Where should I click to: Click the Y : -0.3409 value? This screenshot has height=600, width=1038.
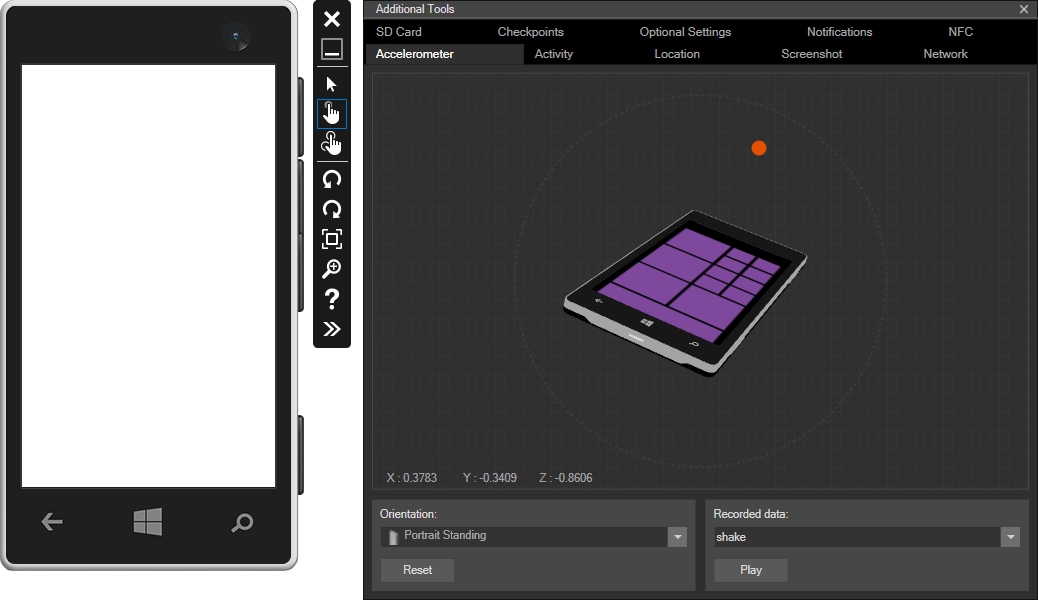pyautogui.click(x=490, y=478)
